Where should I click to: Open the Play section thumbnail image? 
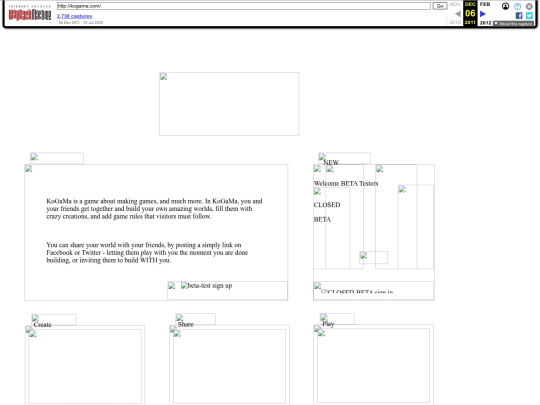pos(373,365)
